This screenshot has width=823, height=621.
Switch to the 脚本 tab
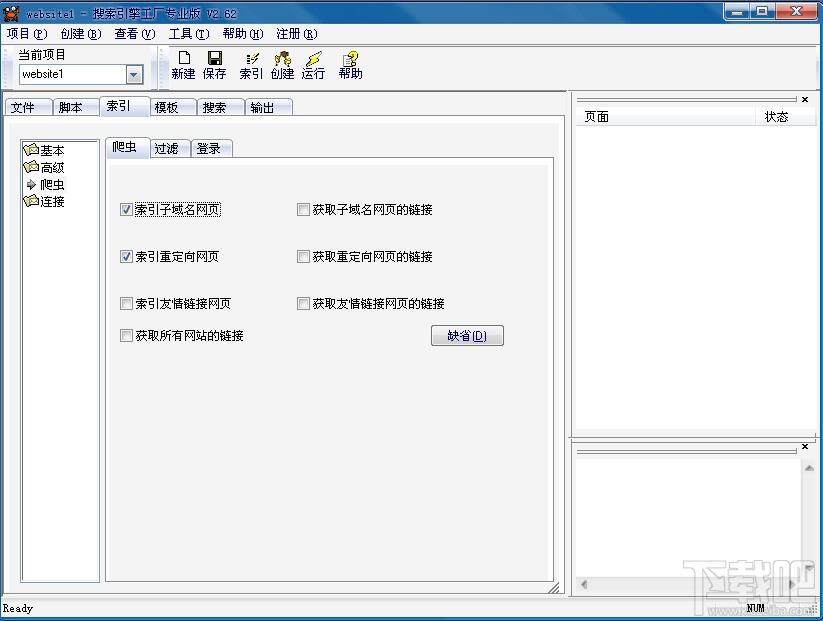pos(76,108)
